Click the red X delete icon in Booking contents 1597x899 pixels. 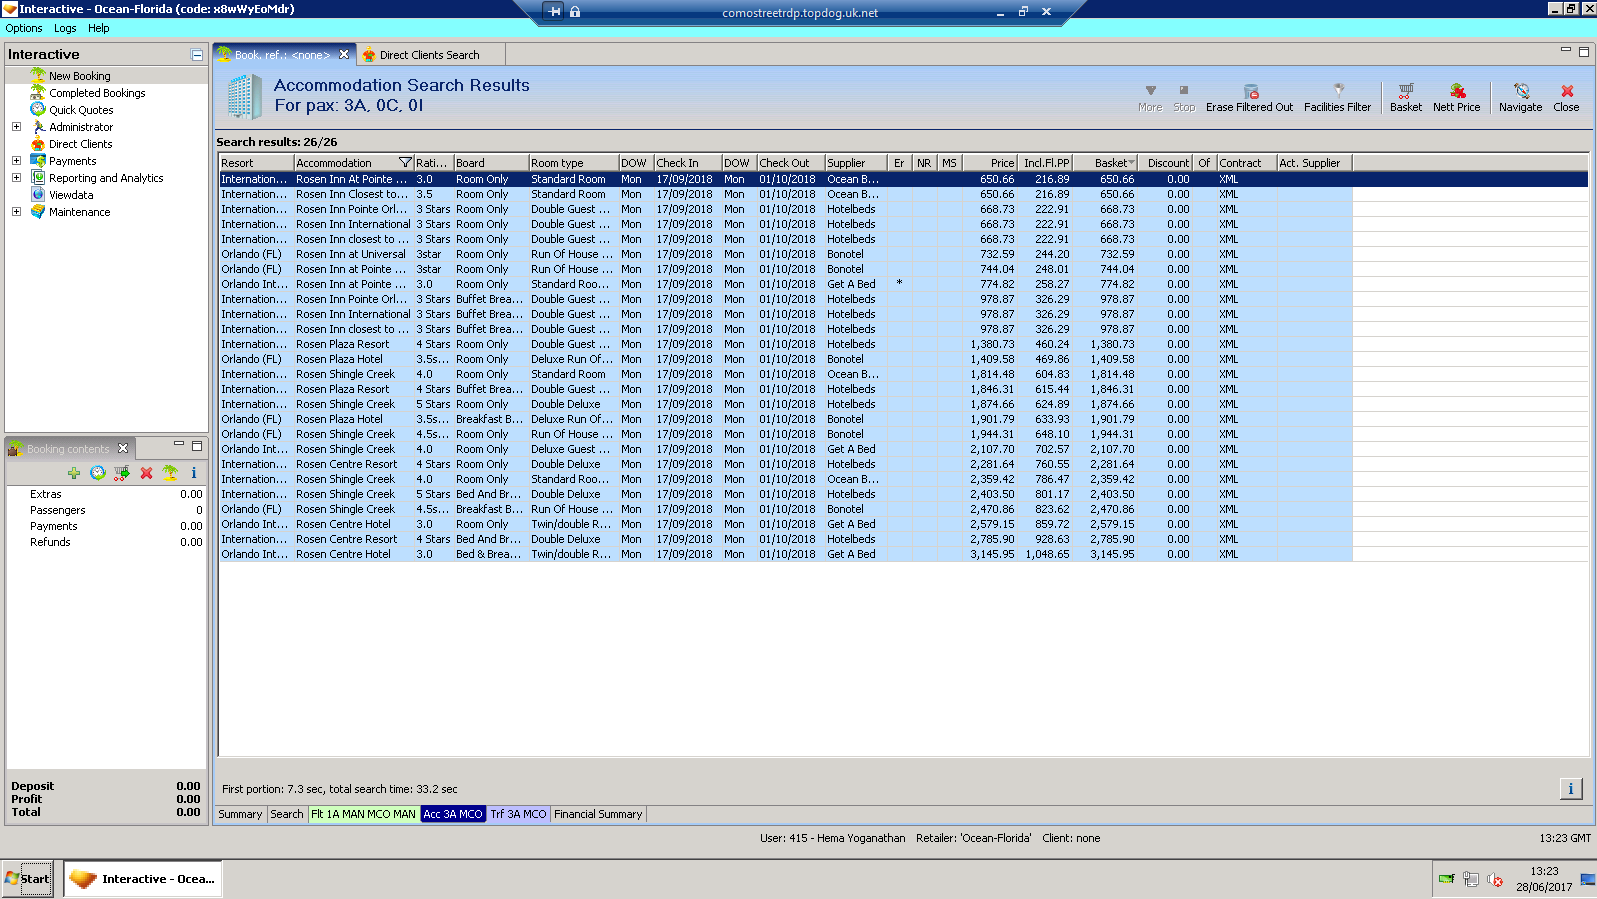click(x=146, y=473)
